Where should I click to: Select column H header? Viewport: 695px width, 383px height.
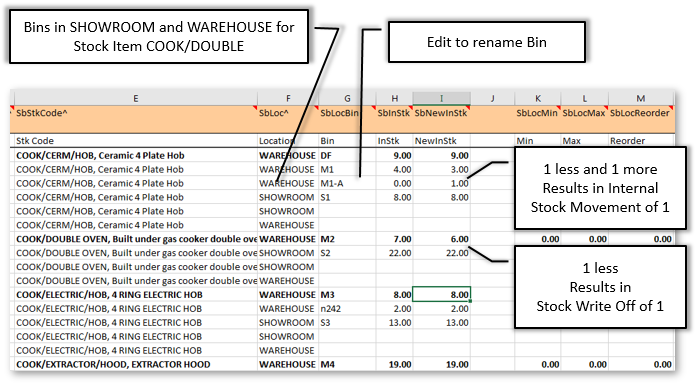pos(394,98)
